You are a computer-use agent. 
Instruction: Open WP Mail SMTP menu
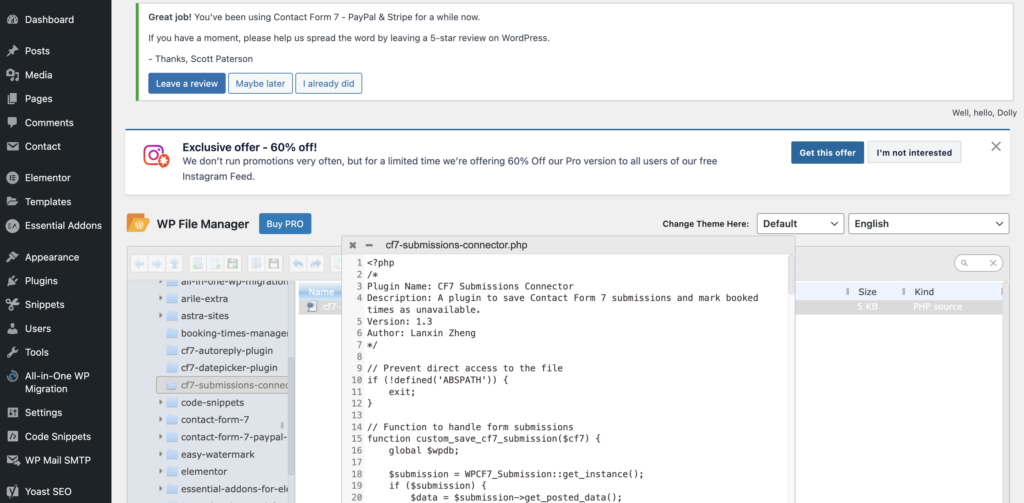coord(56,460)
